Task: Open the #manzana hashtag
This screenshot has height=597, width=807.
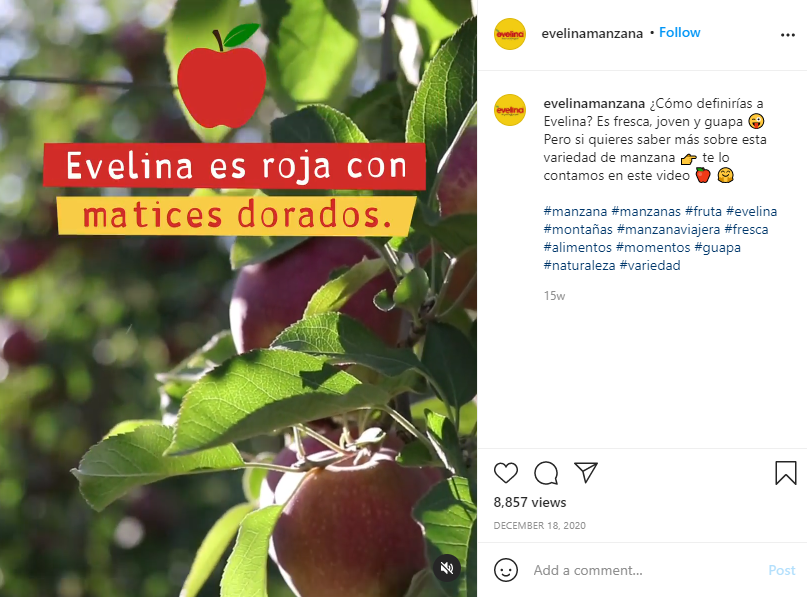Action: tap(575, 211)
